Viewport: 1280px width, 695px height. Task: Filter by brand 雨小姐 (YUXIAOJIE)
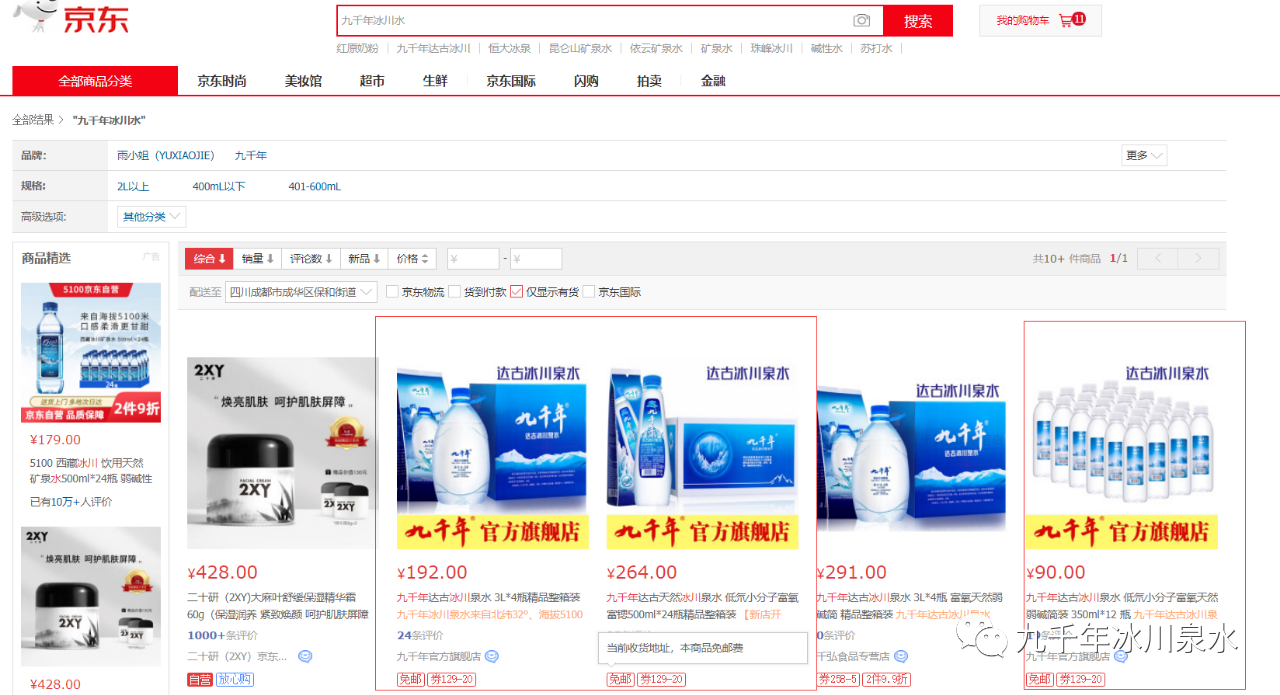pyautogui.click(x=165, y=156)
